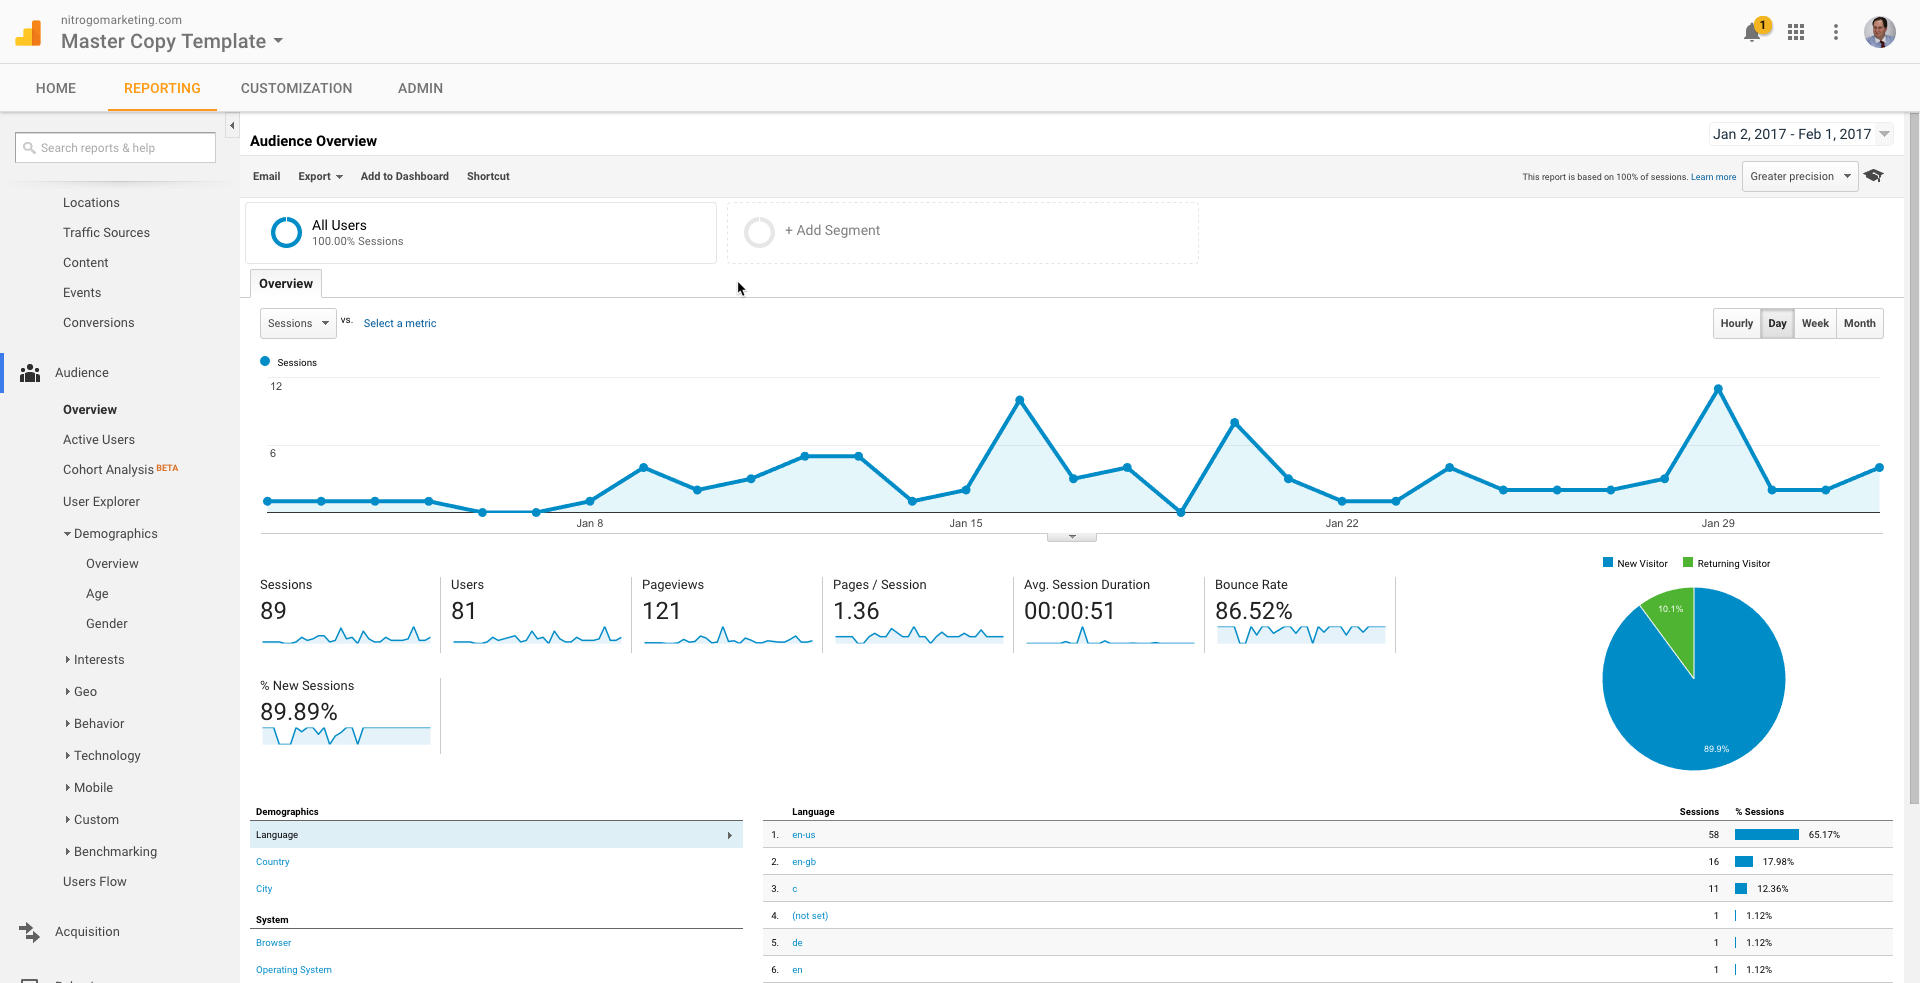Click Add to Dashboard button
This screenshot has height=983, width=1920.
pos(404,176)
